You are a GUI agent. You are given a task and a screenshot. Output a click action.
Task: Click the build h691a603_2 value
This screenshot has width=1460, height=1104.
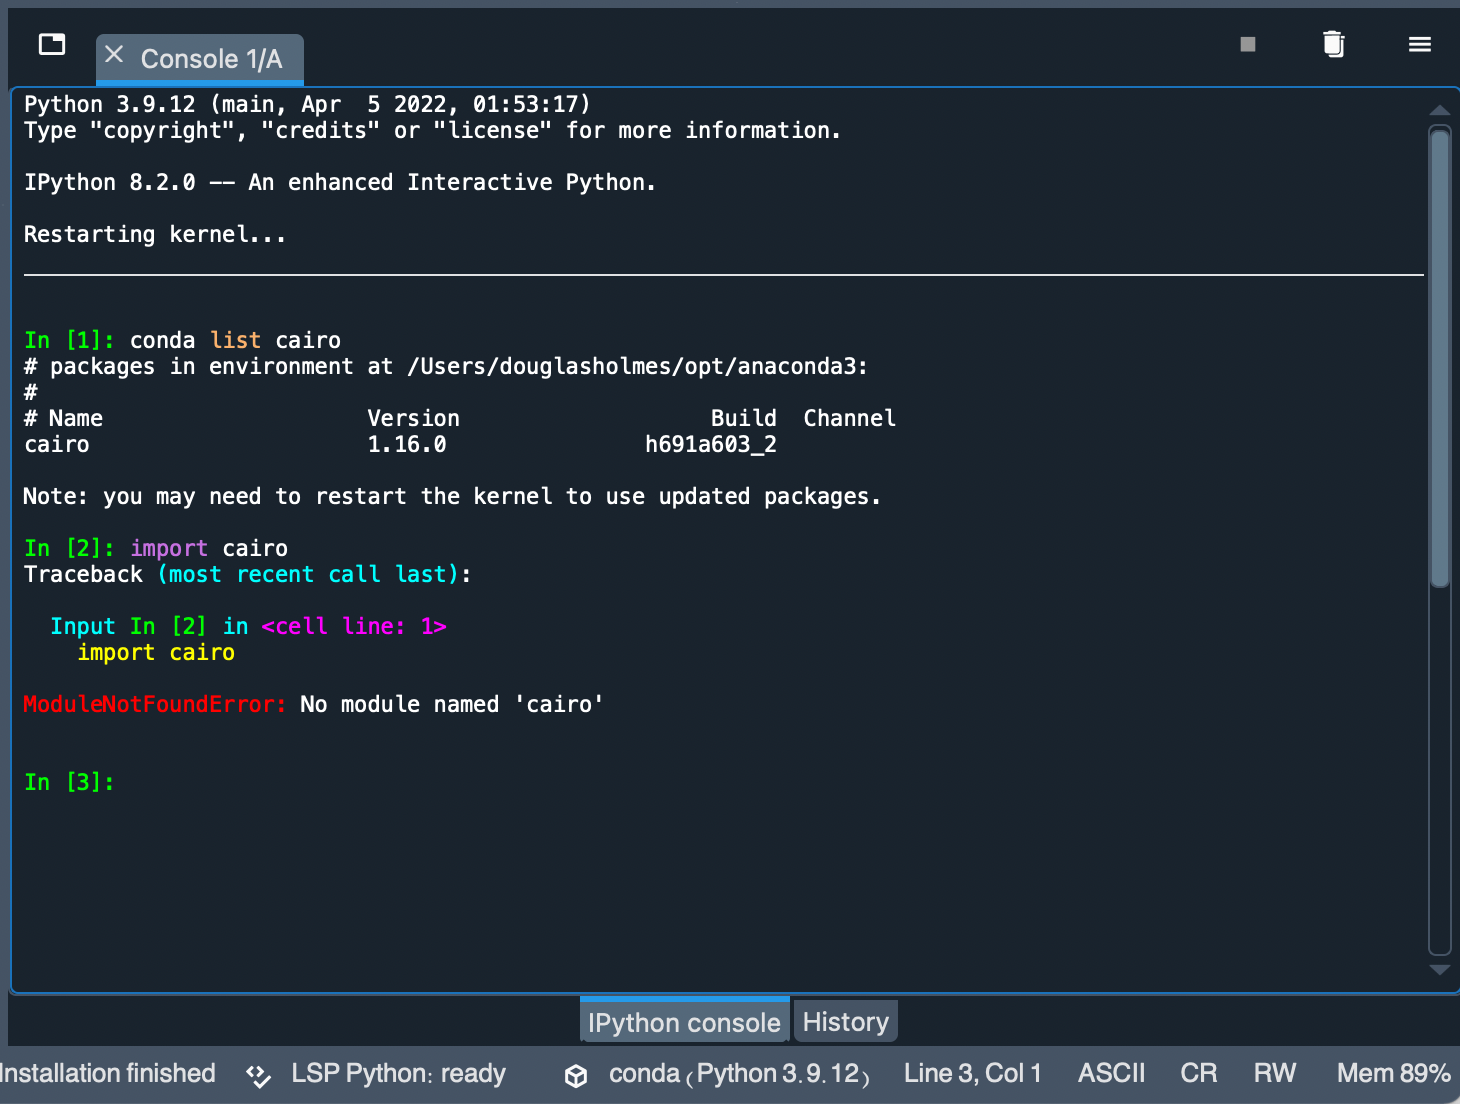711,444
